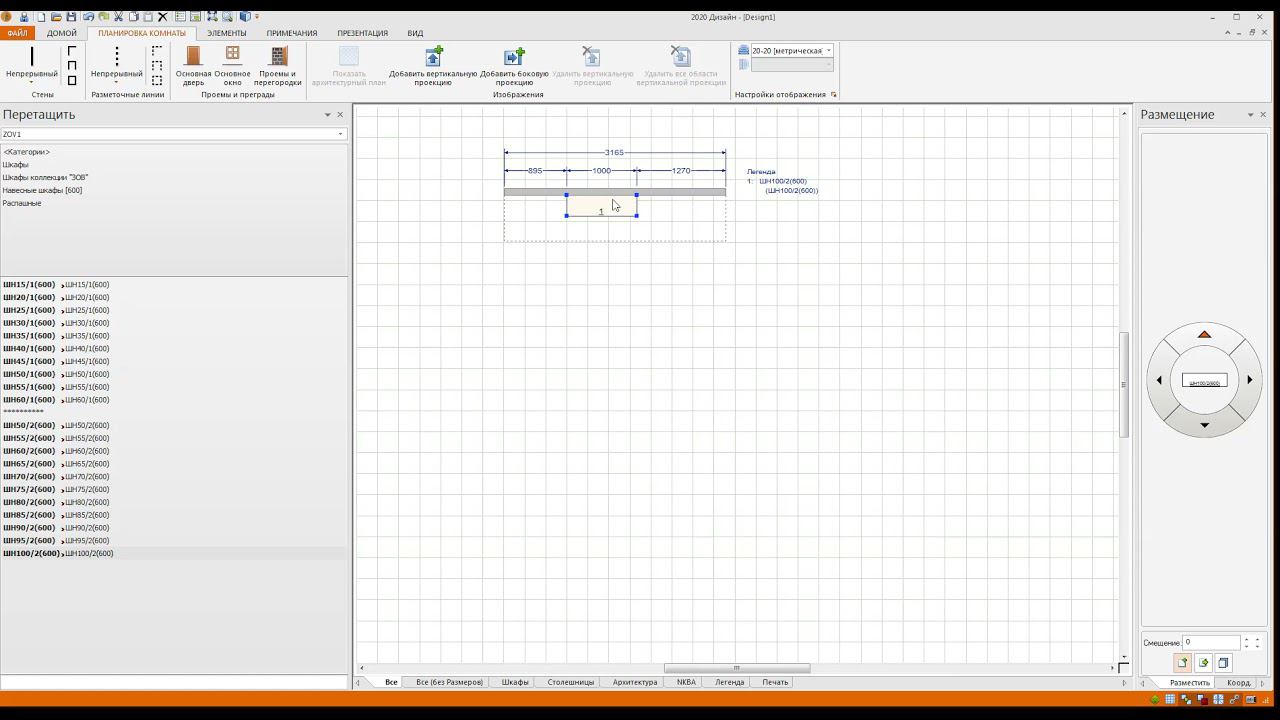Switch to the ДОМОЙ ribbon tab

click(x=61, y=33)
